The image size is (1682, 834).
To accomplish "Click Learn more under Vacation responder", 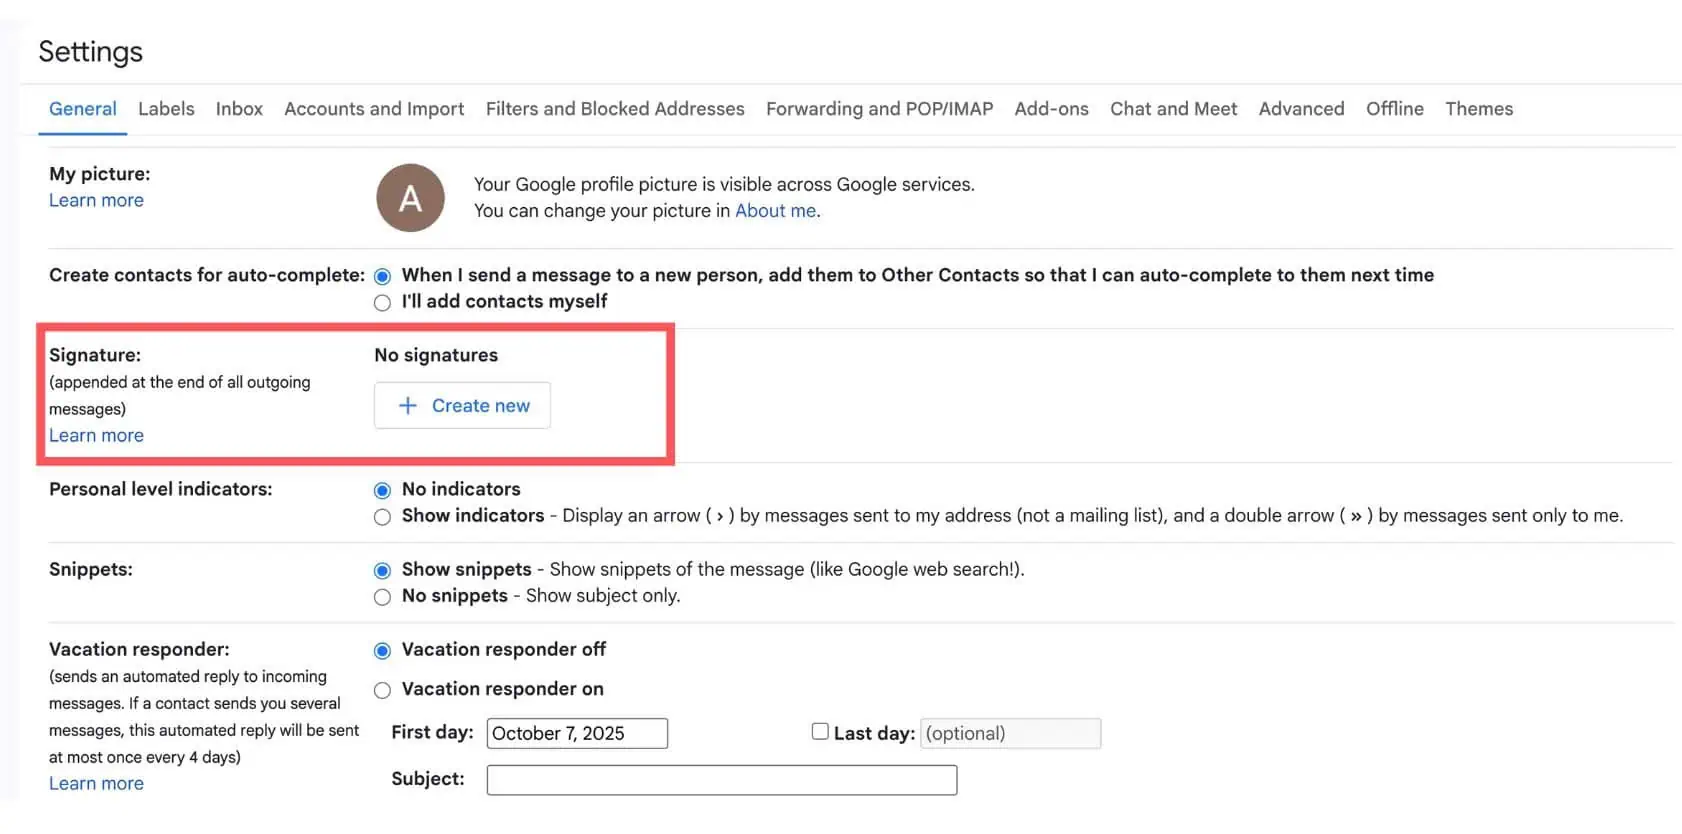I will pos(96,784).
